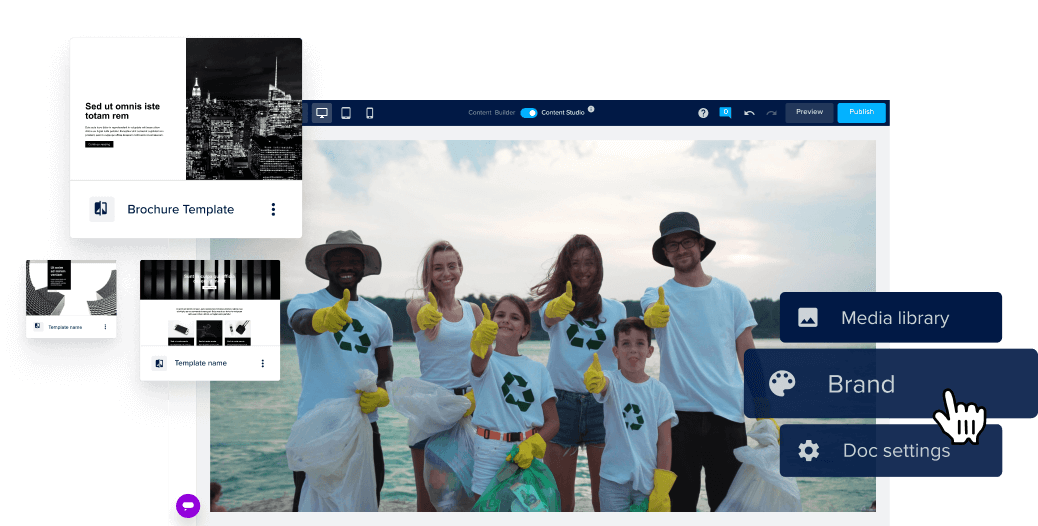The width and height of the screenshot is (1038, 526).
Task: Switch to mobile phone preview mode
Action: pyautogui.click(x=369, y=113)
